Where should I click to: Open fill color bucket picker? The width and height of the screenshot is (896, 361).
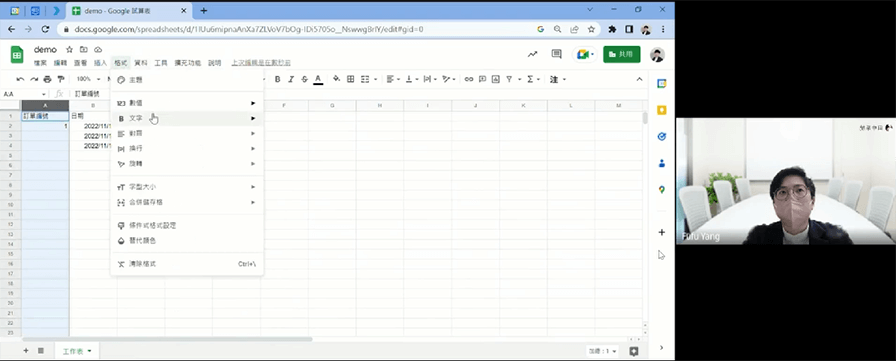pyautogui.click(x=337, y=79)
